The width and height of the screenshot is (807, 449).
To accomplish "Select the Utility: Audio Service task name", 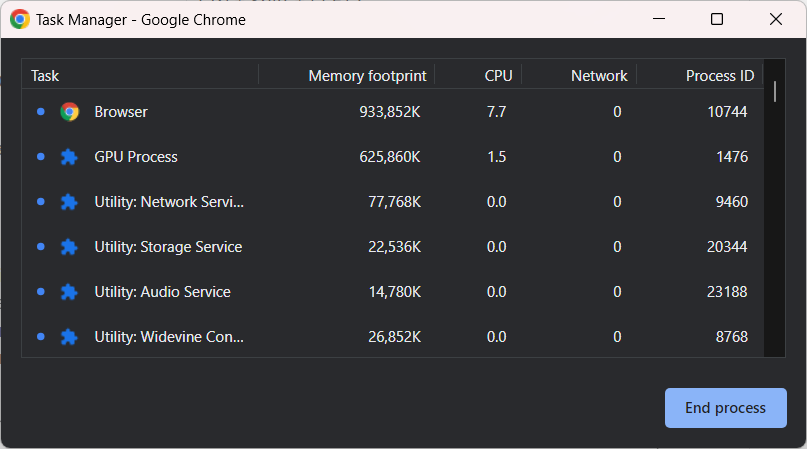I will 162,292.
